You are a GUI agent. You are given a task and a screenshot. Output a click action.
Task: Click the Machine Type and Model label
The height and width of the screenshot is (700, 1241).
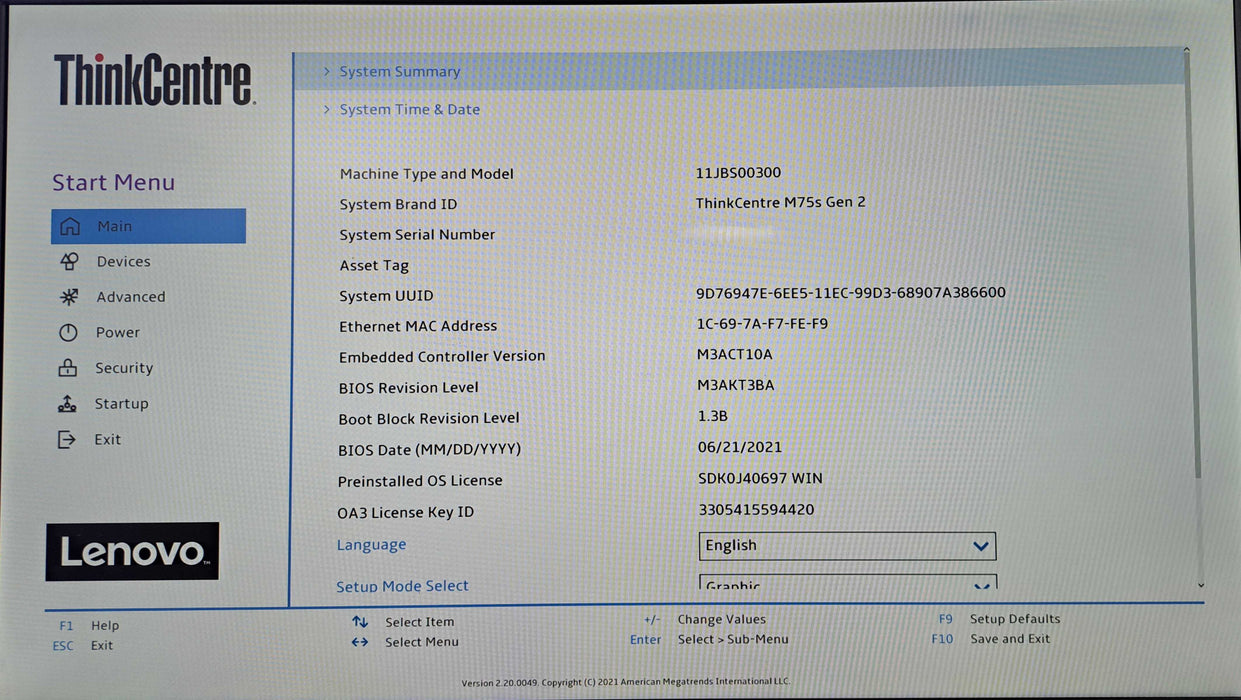click(427, 174)
